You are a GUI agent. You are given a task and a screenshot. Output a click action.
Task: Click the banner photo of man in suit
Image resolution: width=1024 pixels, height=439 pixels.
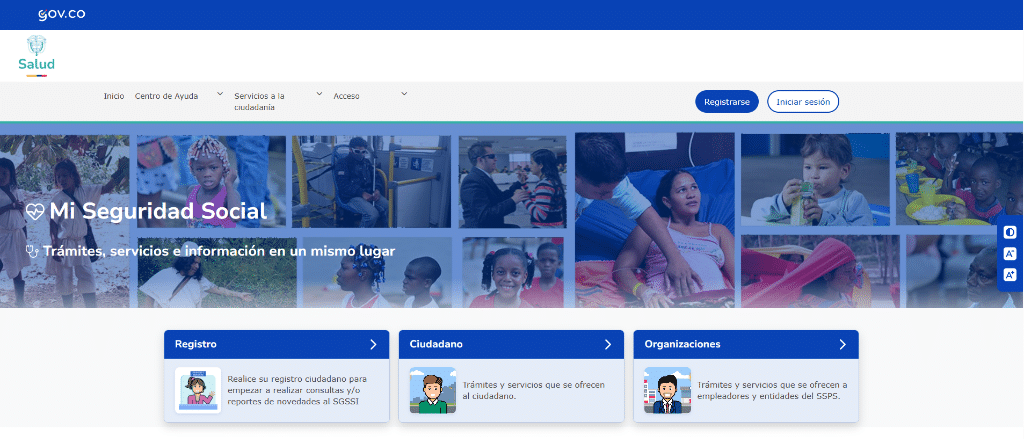(x=512, y=182)
